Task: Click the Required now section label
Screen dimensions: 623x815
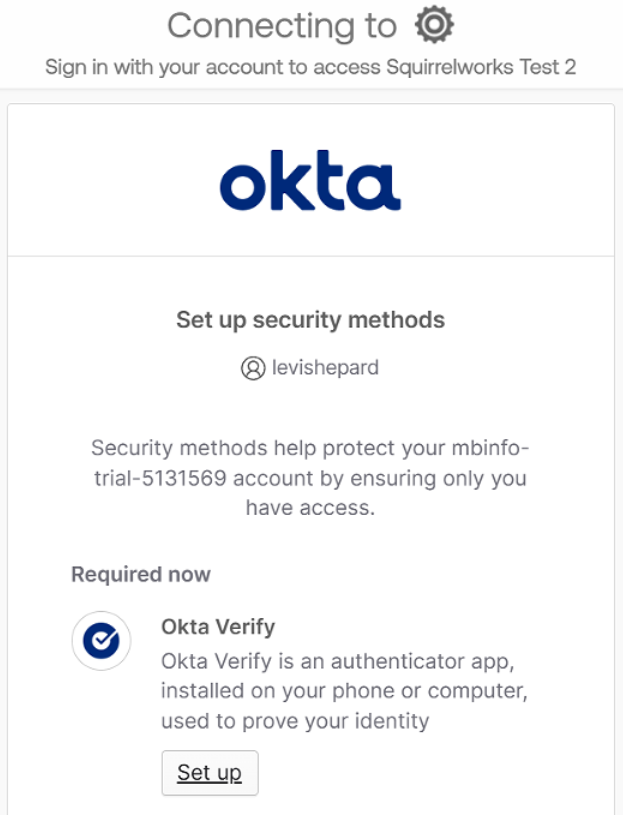Action: point(141,574)
